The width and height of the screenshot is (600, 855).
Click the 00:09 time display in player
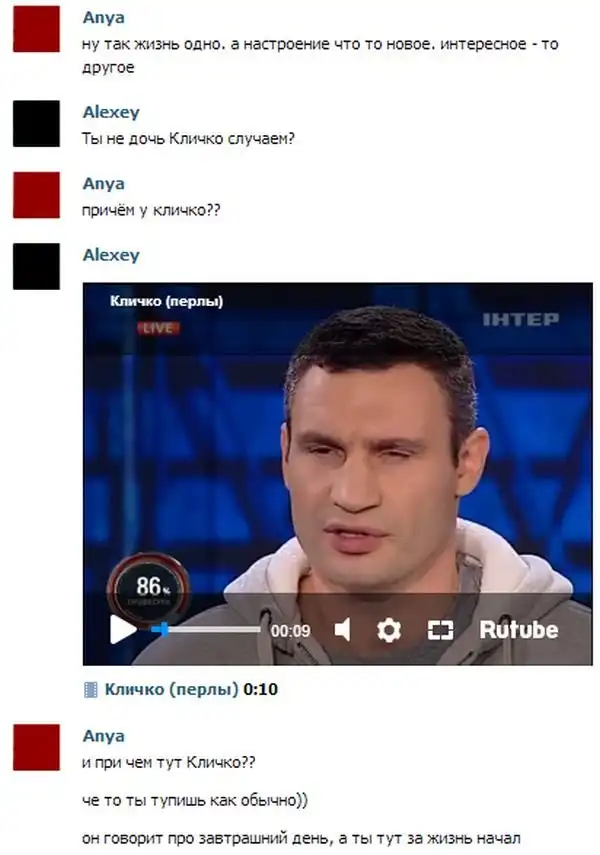[x=290, y=631]
